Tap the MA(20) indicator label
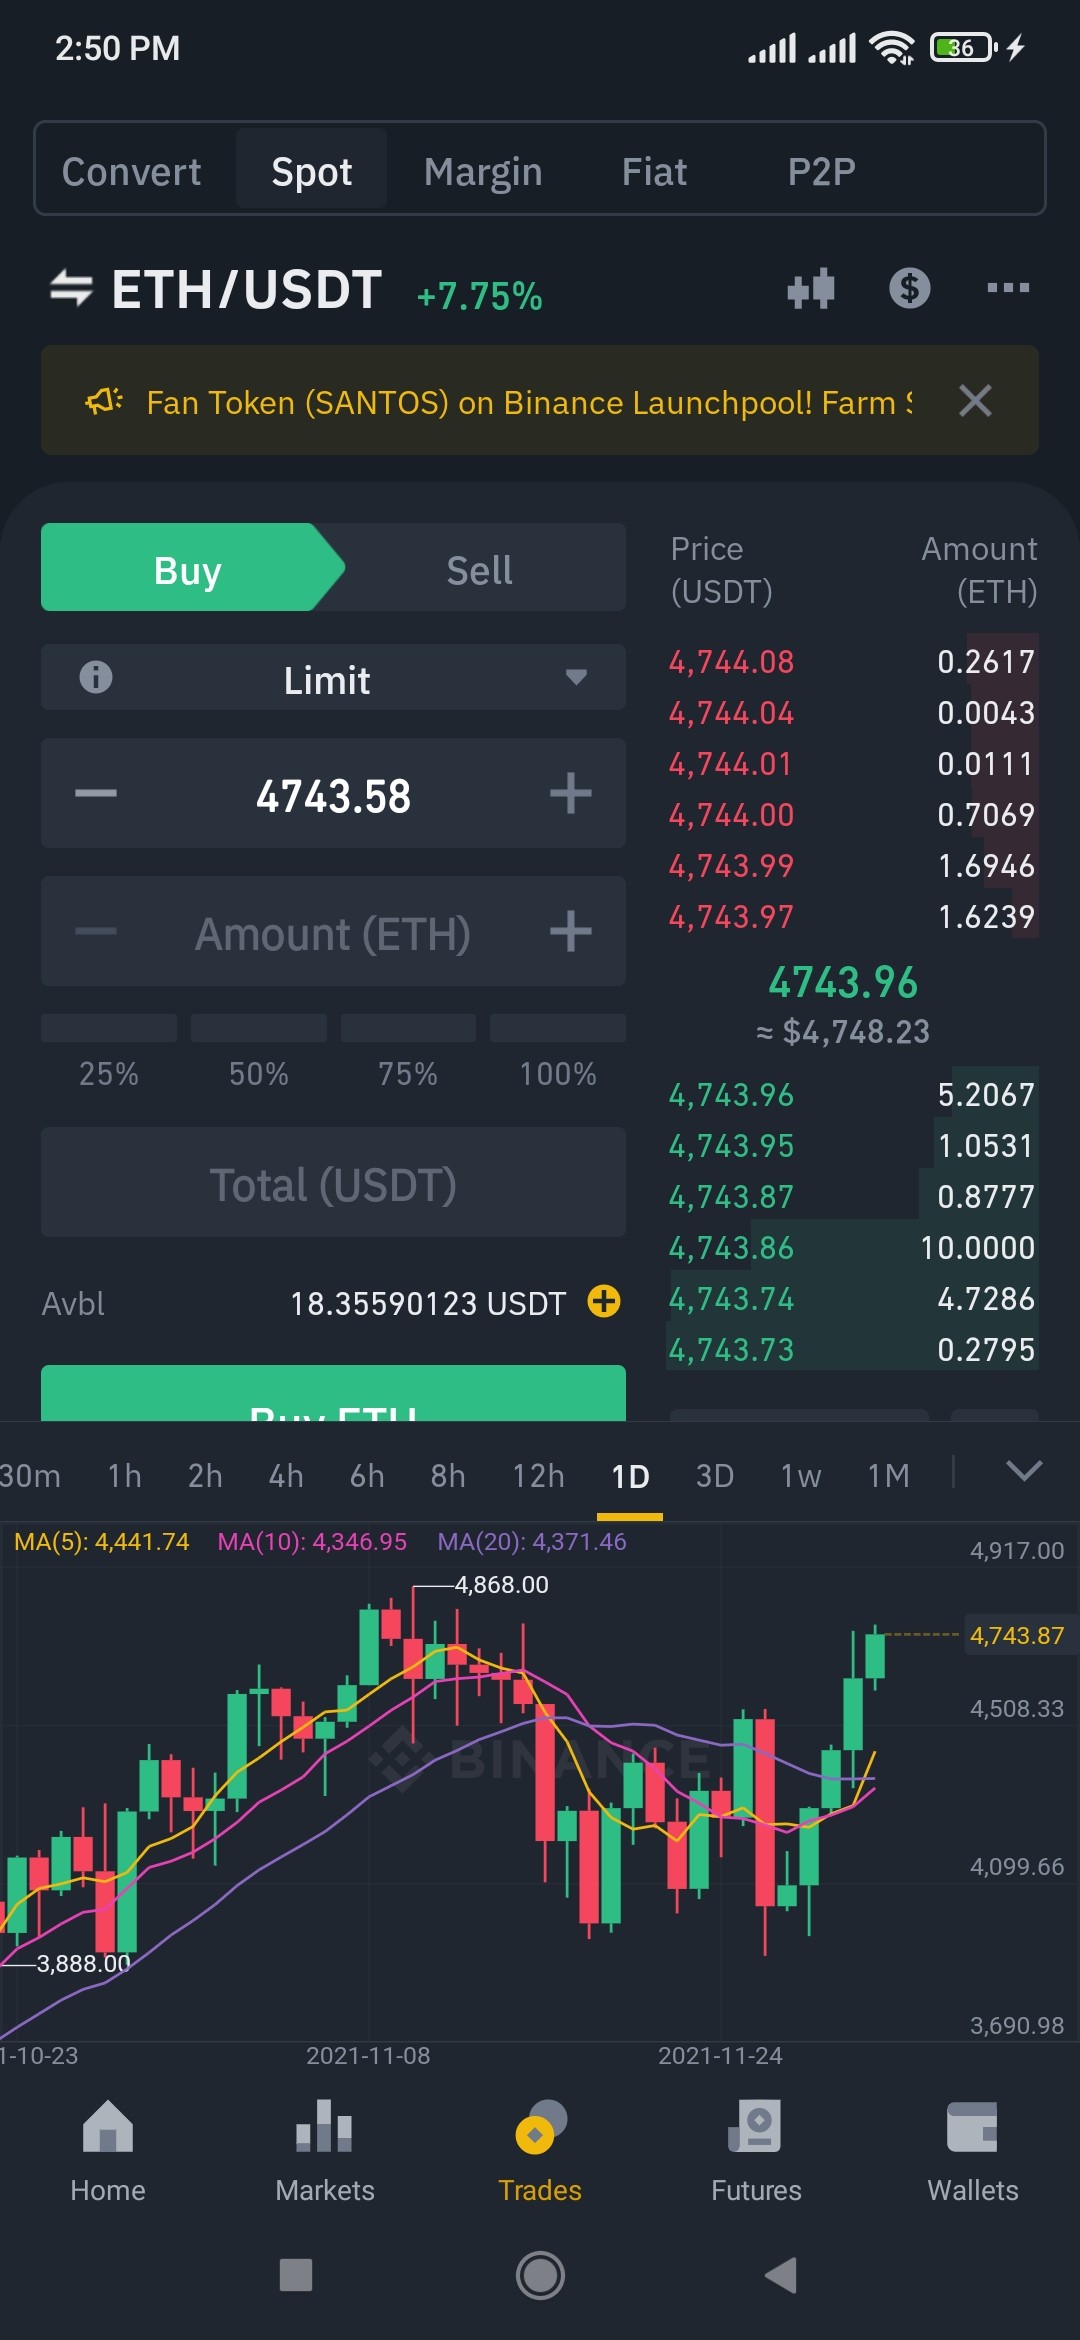 pyautogui.click(x=532, y=1541)
